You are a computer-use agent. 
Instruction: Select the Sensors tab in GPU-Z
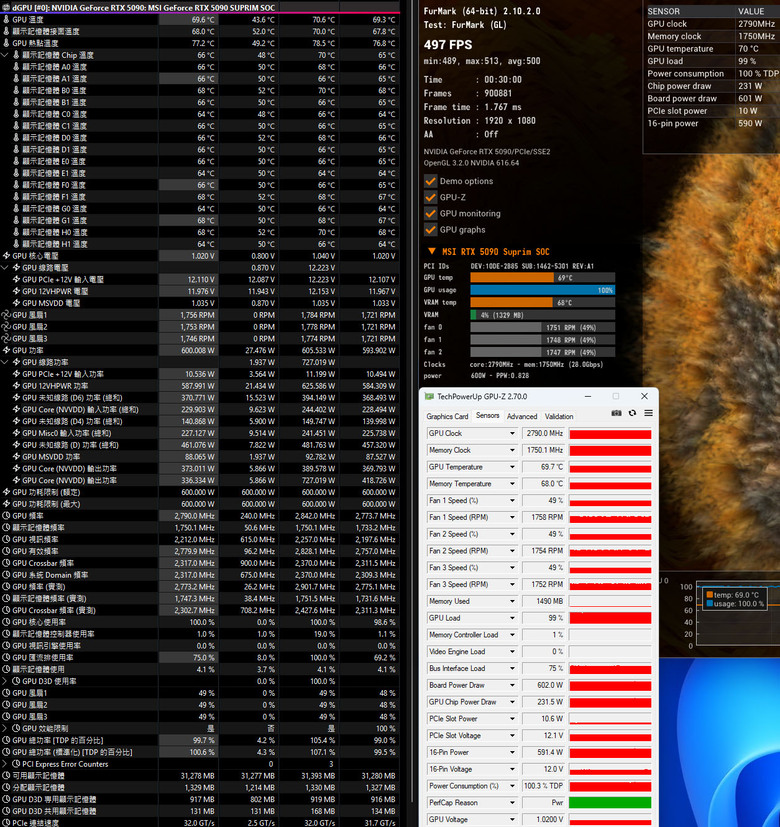point(487,416)
